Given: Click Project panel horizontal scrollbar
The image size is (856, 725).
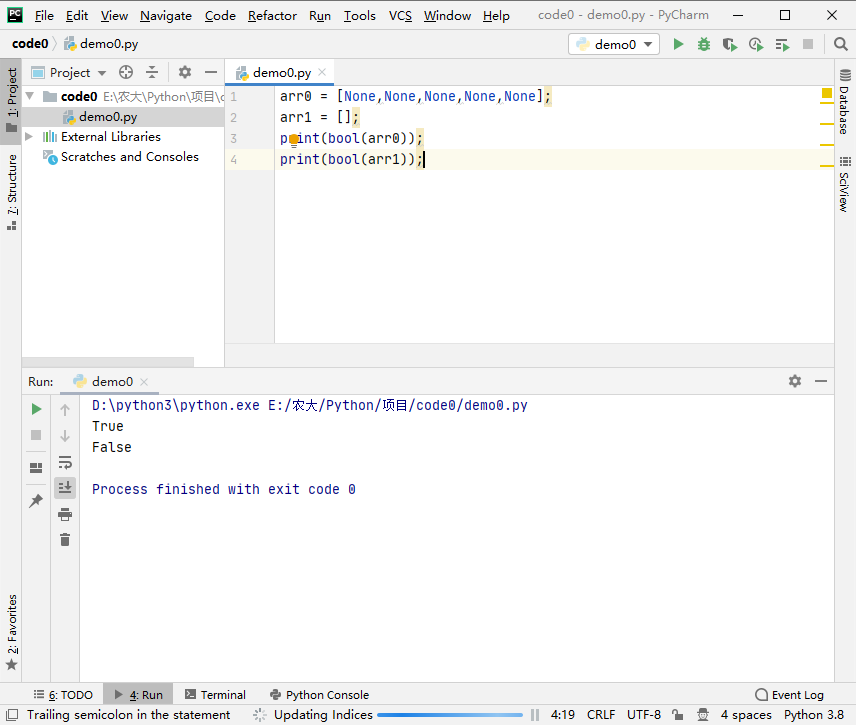Looking at the screenshot, I should 108,361.
